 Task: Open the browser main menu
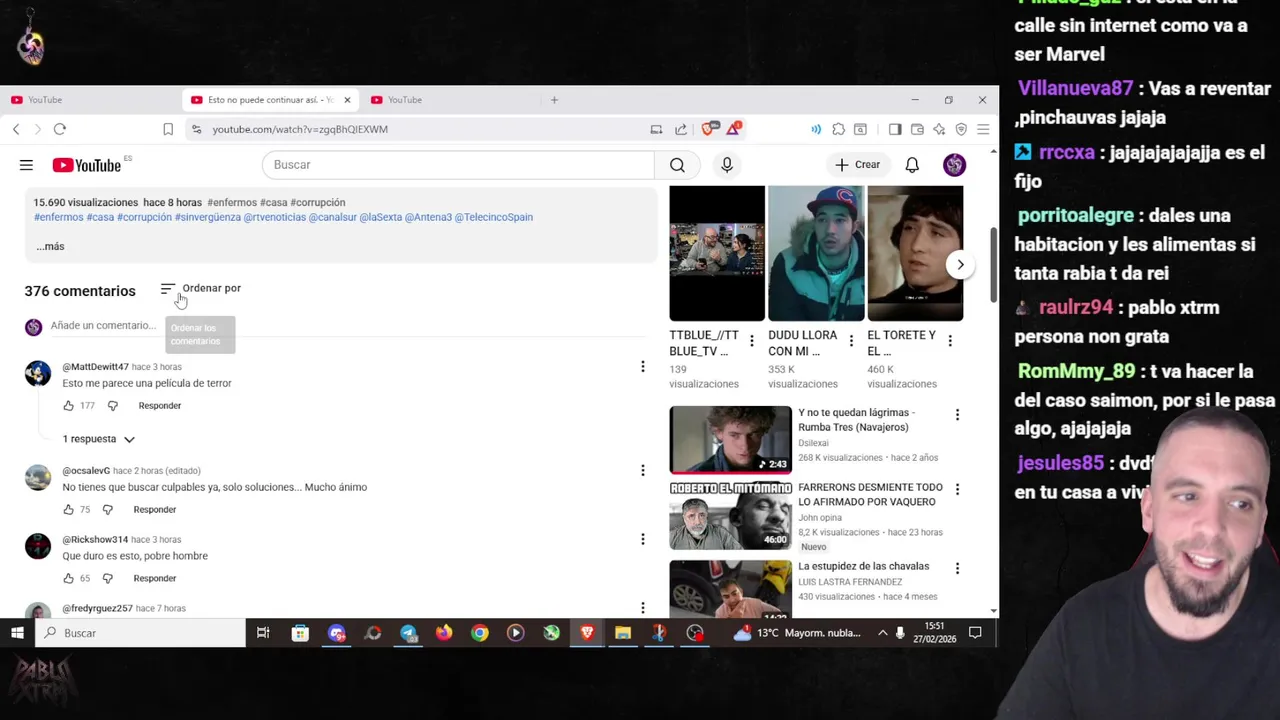tap(983, 129)
